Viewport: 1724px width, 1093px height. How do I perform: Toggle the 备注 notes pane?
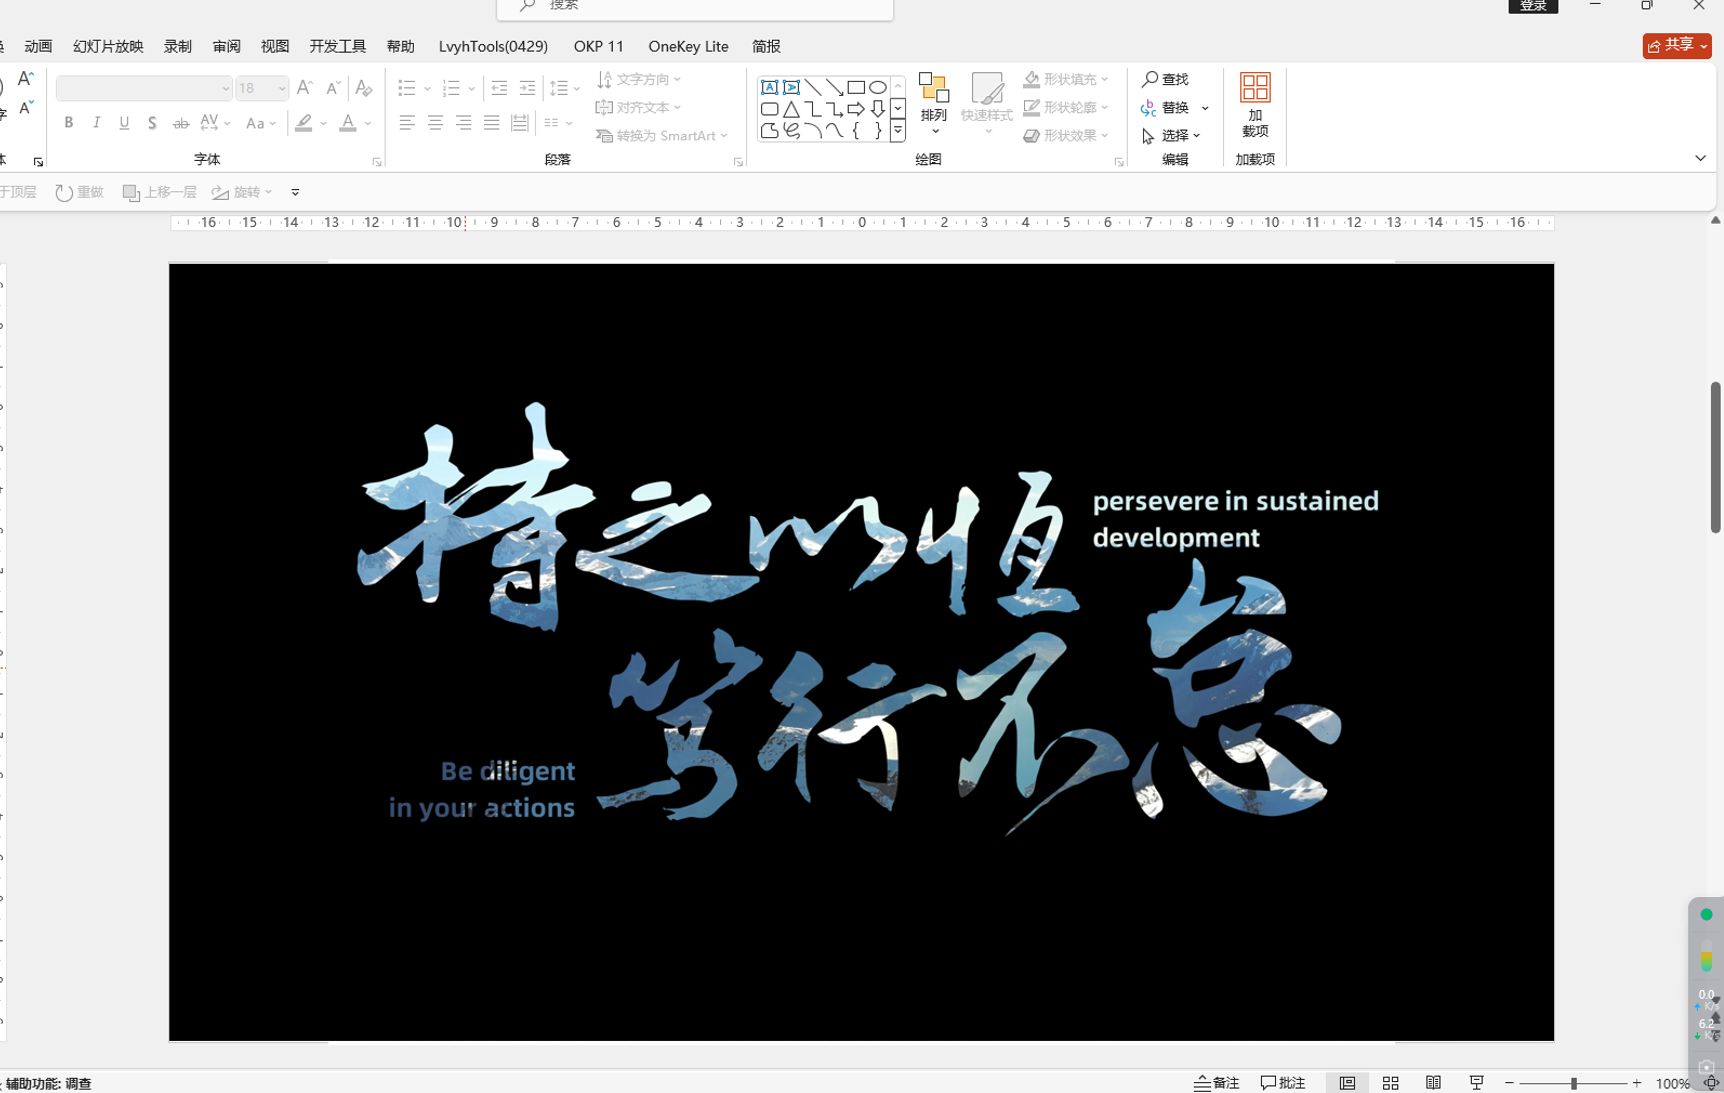pos(1216,1083)
